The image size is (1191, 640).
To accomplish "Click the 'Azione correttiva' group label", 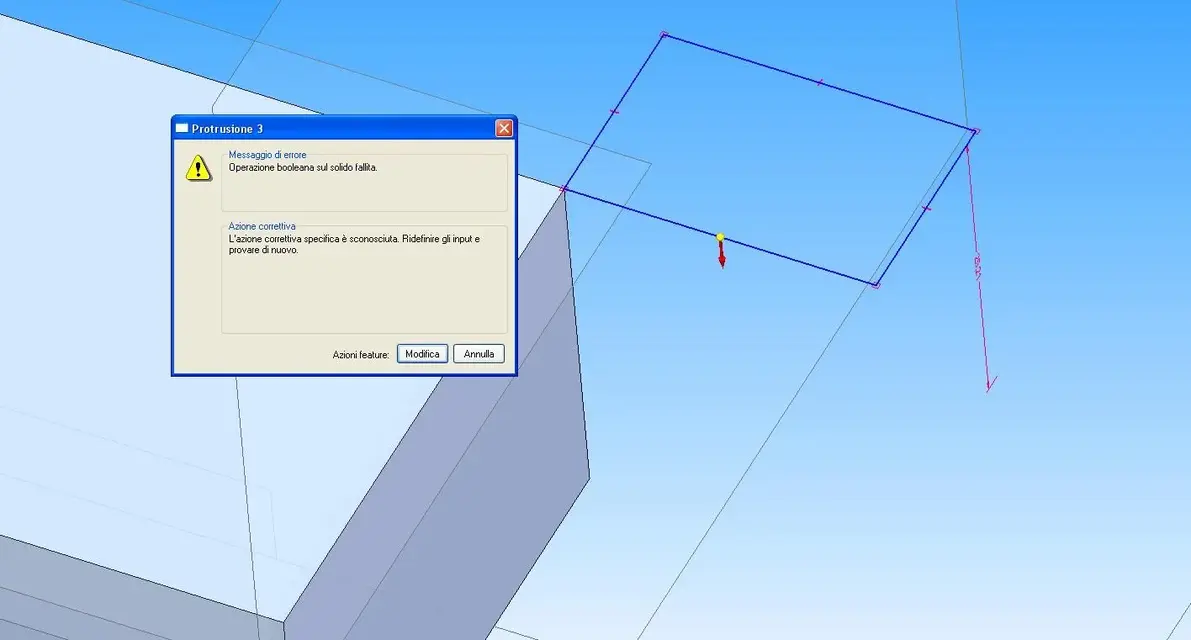I will tap(262, 226).
